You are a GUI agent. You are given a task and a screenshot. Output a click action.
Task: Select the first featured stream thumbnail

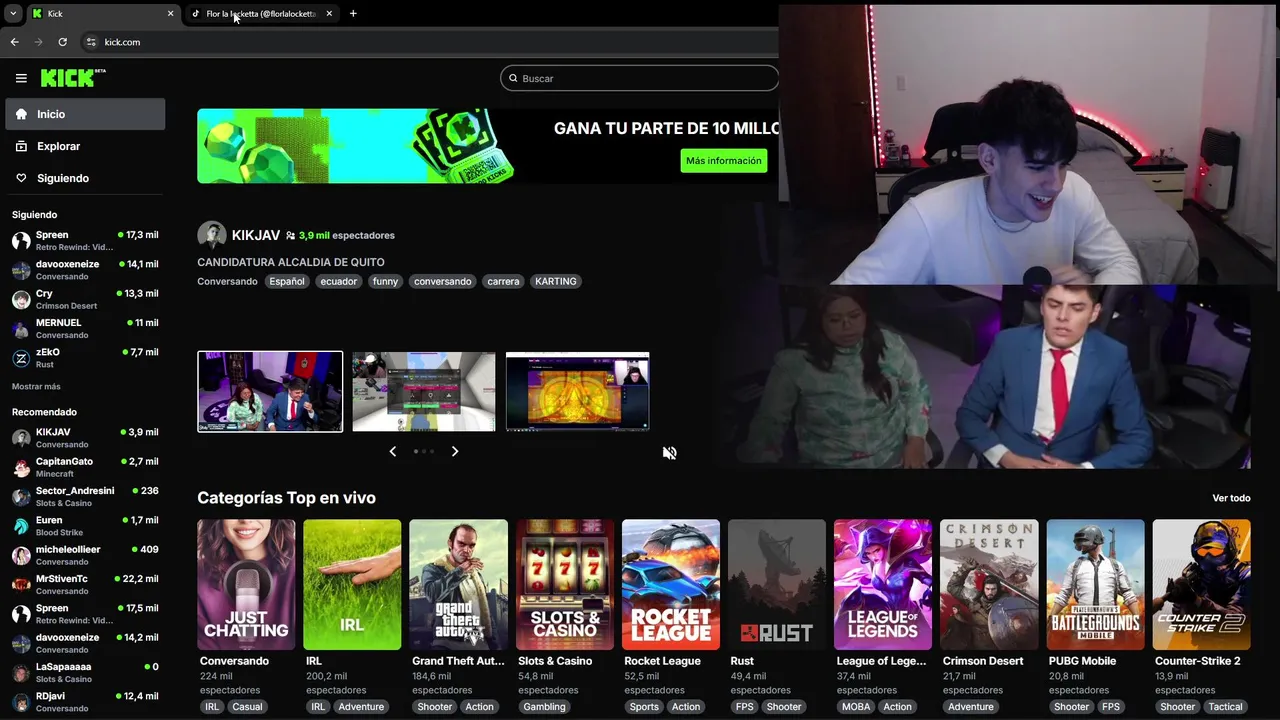click(x=270, y=391)
